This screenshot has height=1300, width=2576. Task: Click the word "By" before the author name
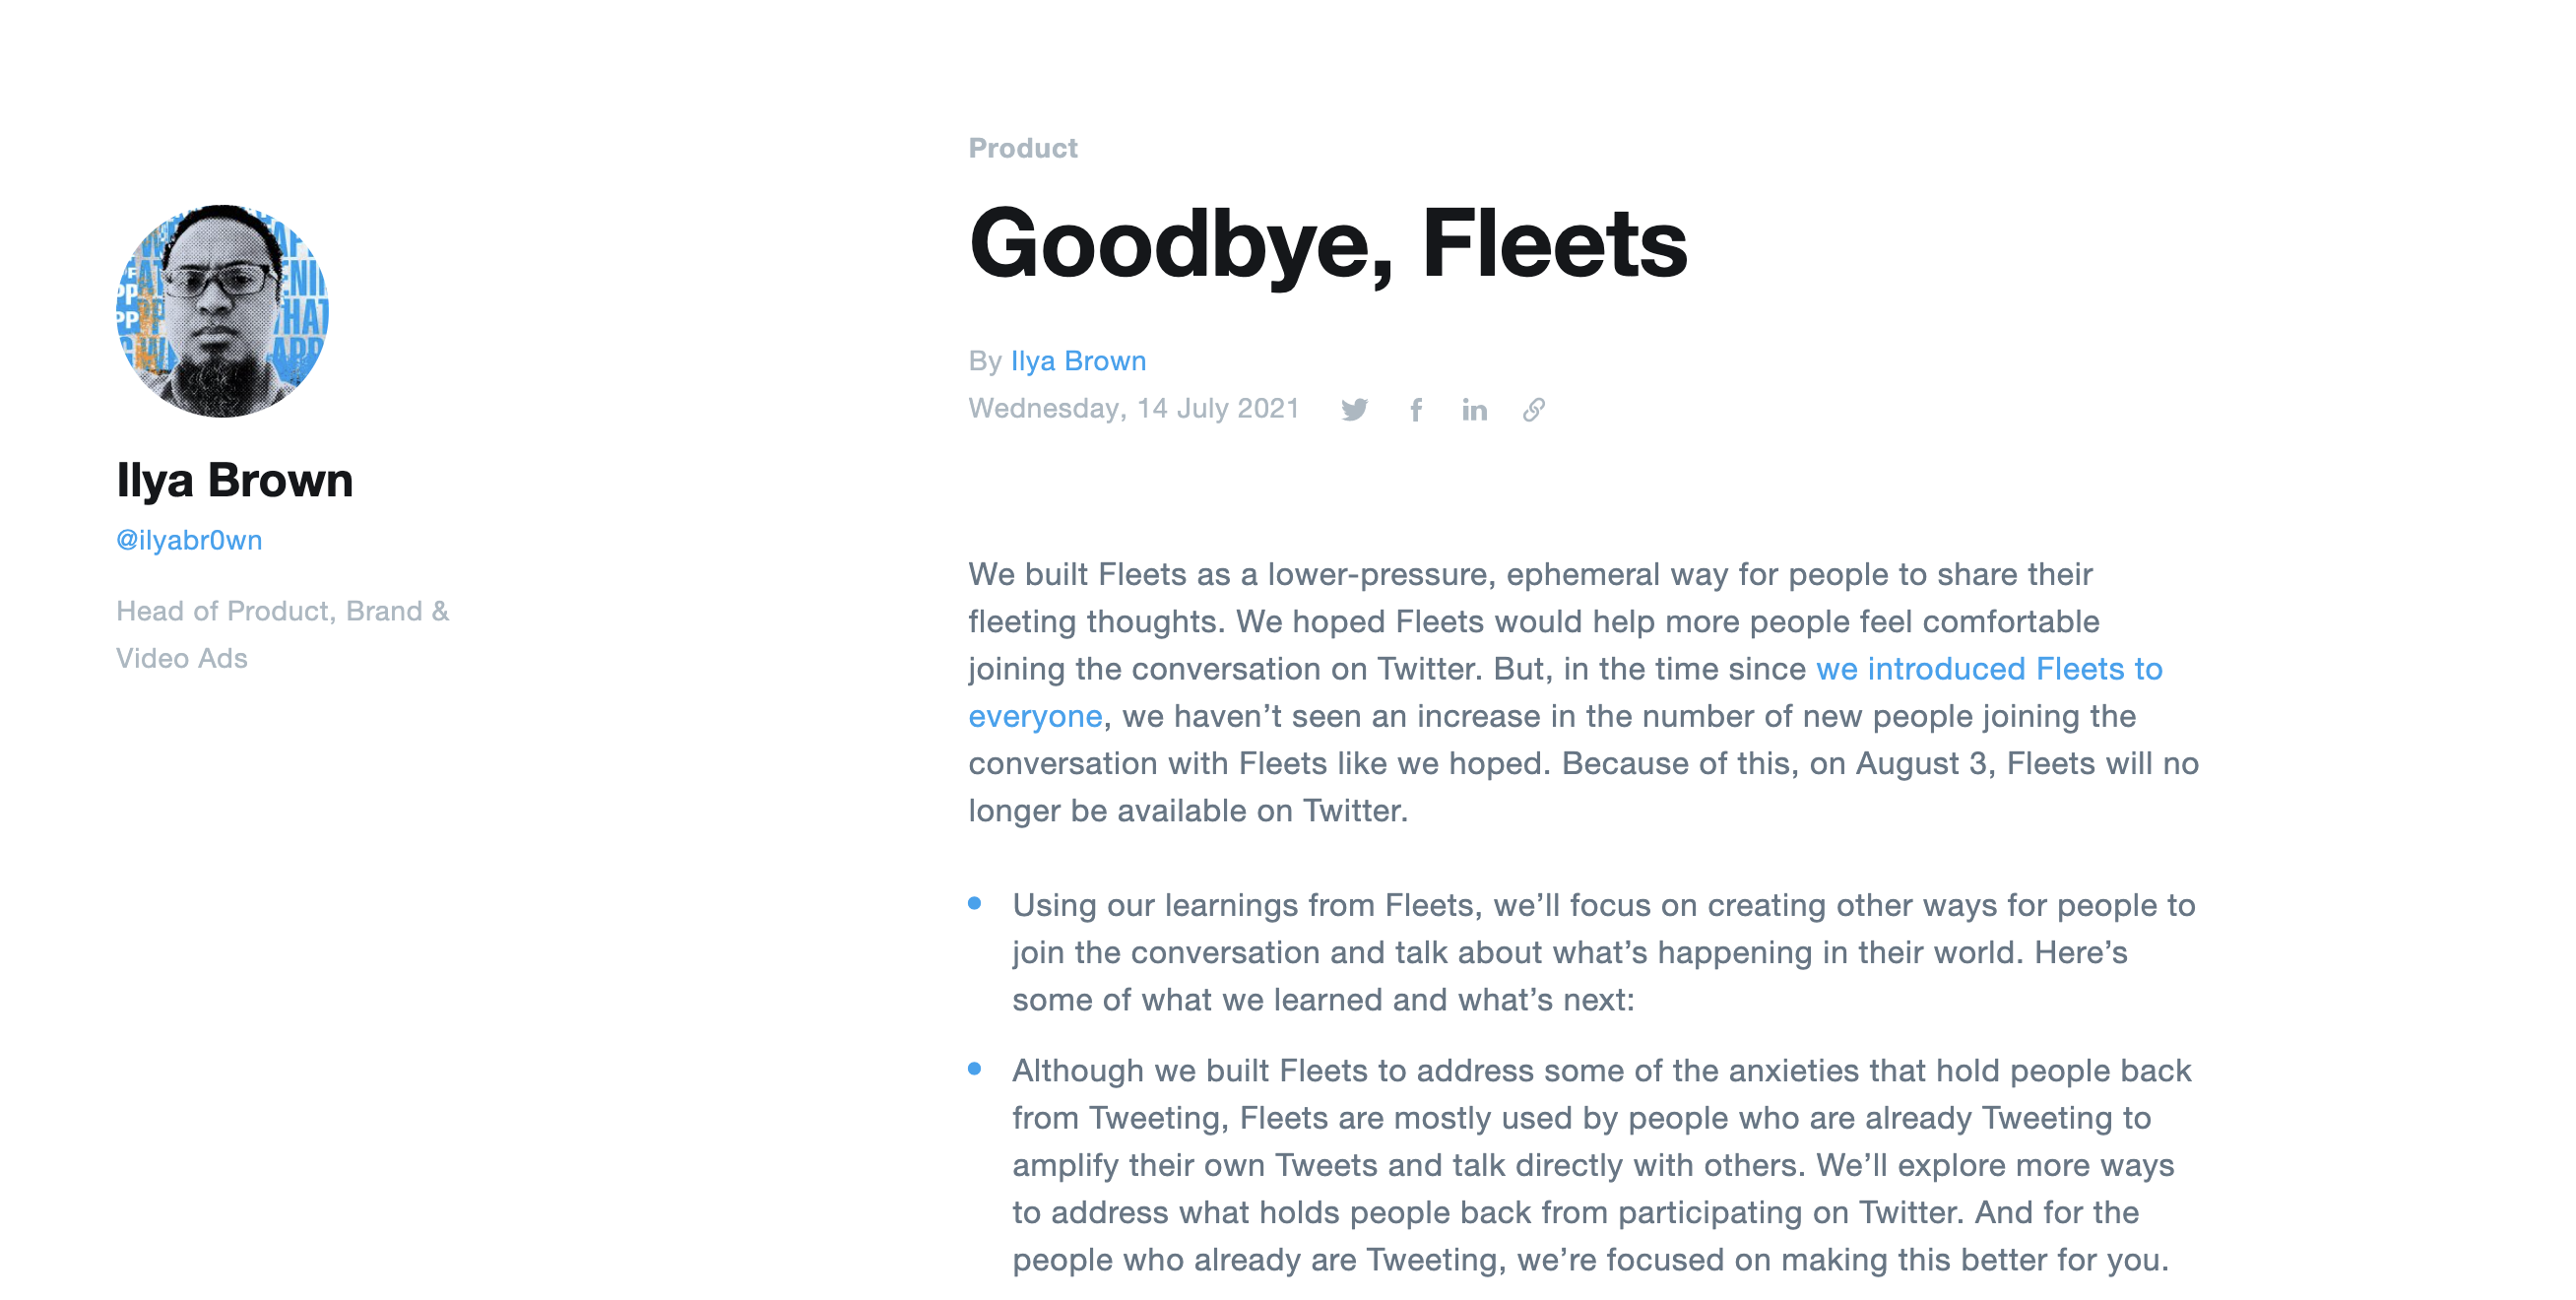[984, 361]
